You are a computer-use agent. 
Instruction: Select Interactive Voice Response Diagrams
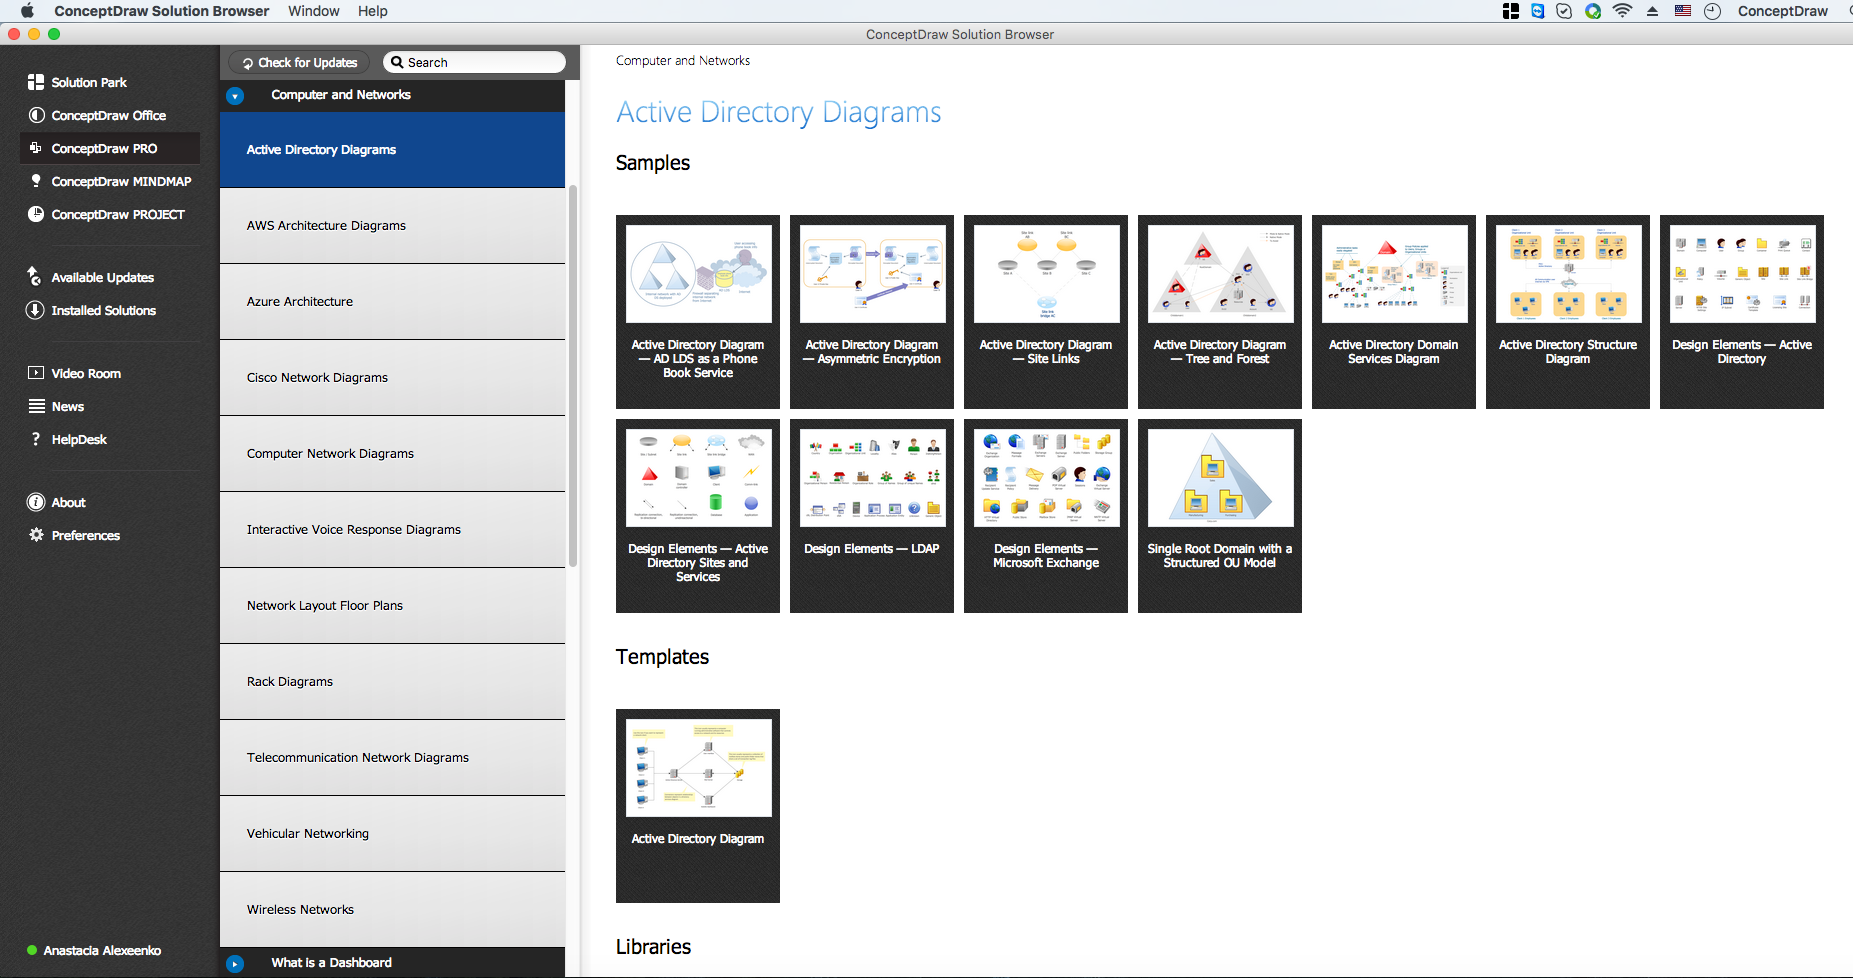click(392, 529)
